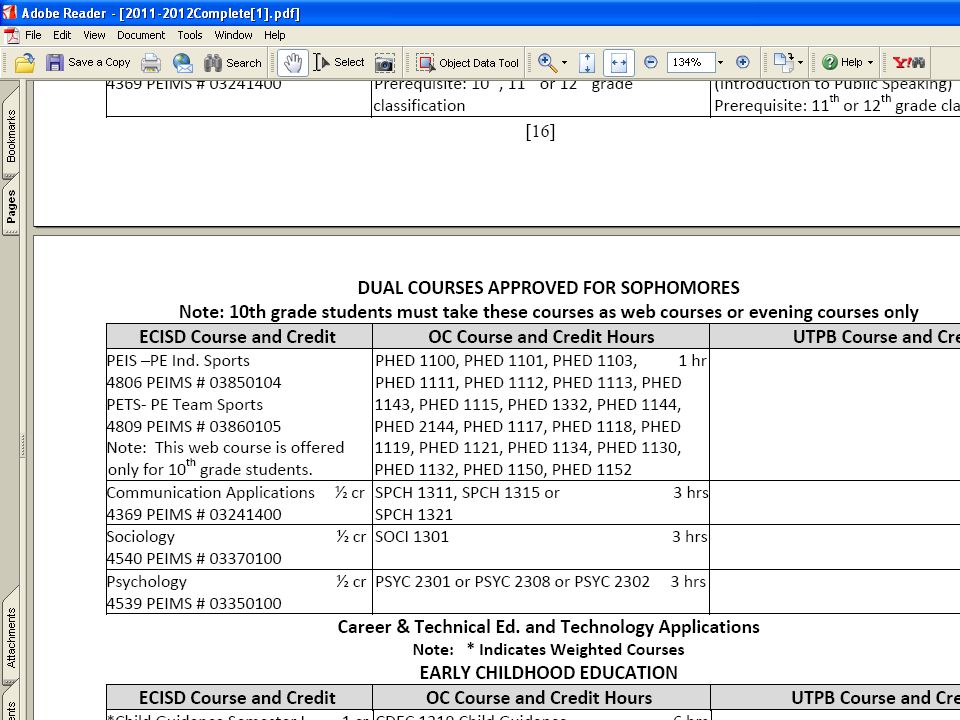The image size is (960, 720).
Task: Click the page number [16] text
Action: [540, 132]
